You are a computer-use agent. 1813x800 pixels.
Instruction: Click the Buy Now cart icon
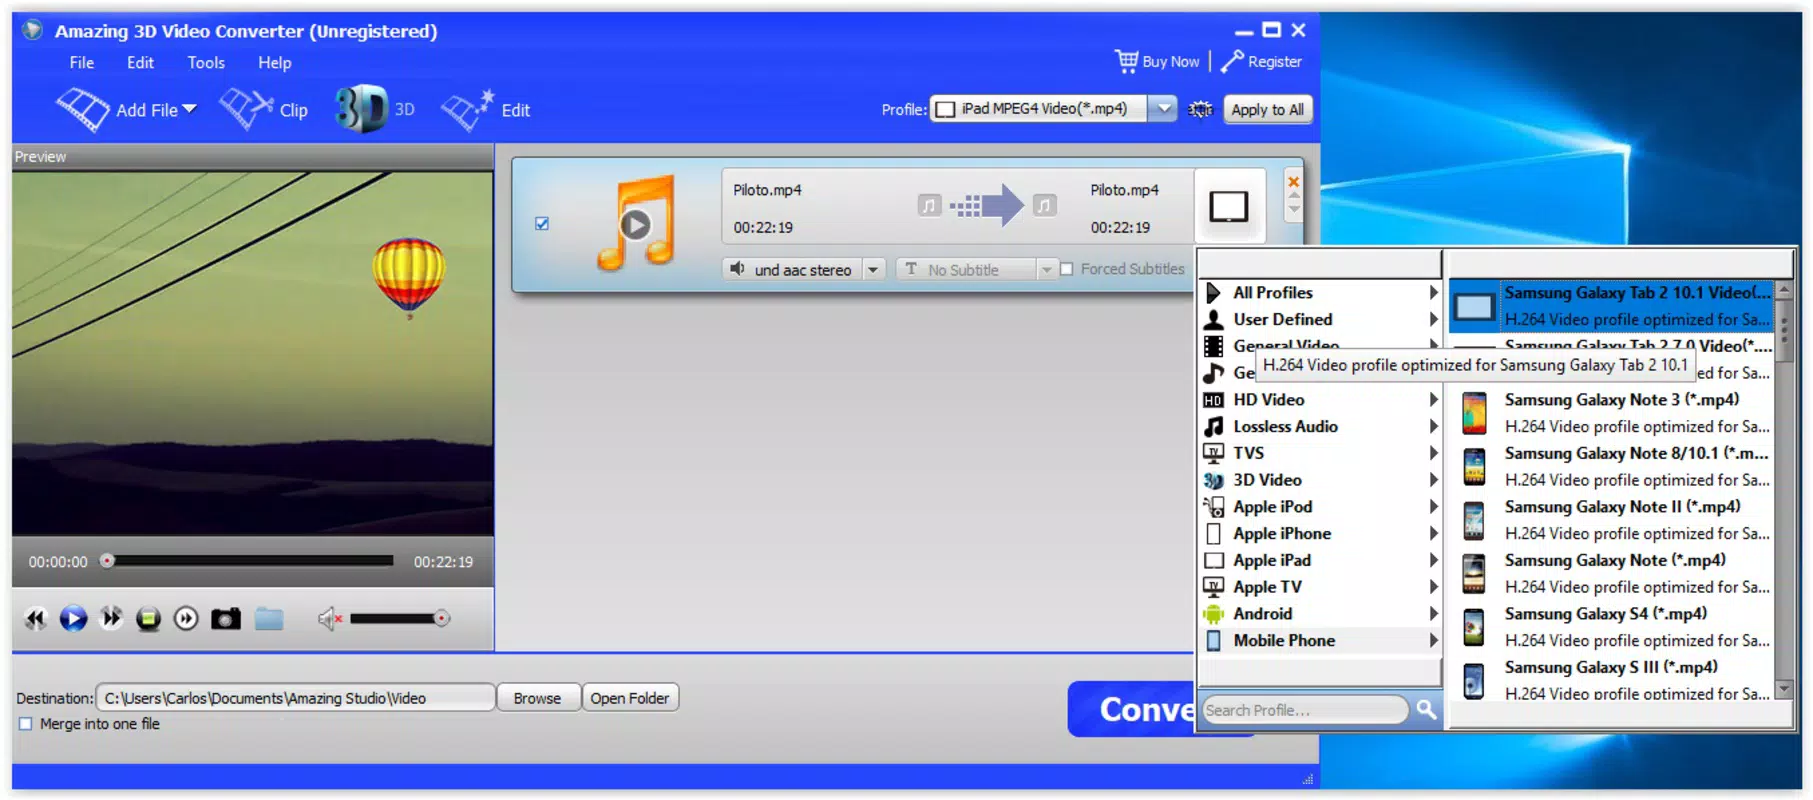(x=1127, y=61)
